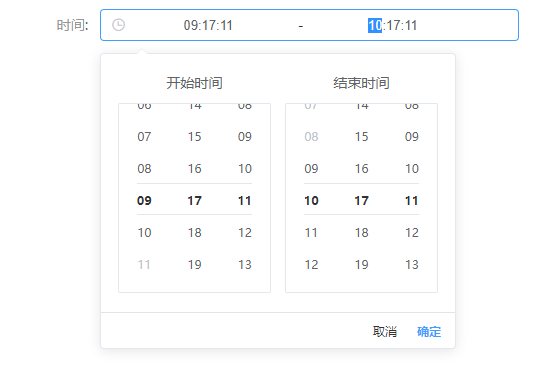Choose minute 15 in start time panel

pos(195,136)
